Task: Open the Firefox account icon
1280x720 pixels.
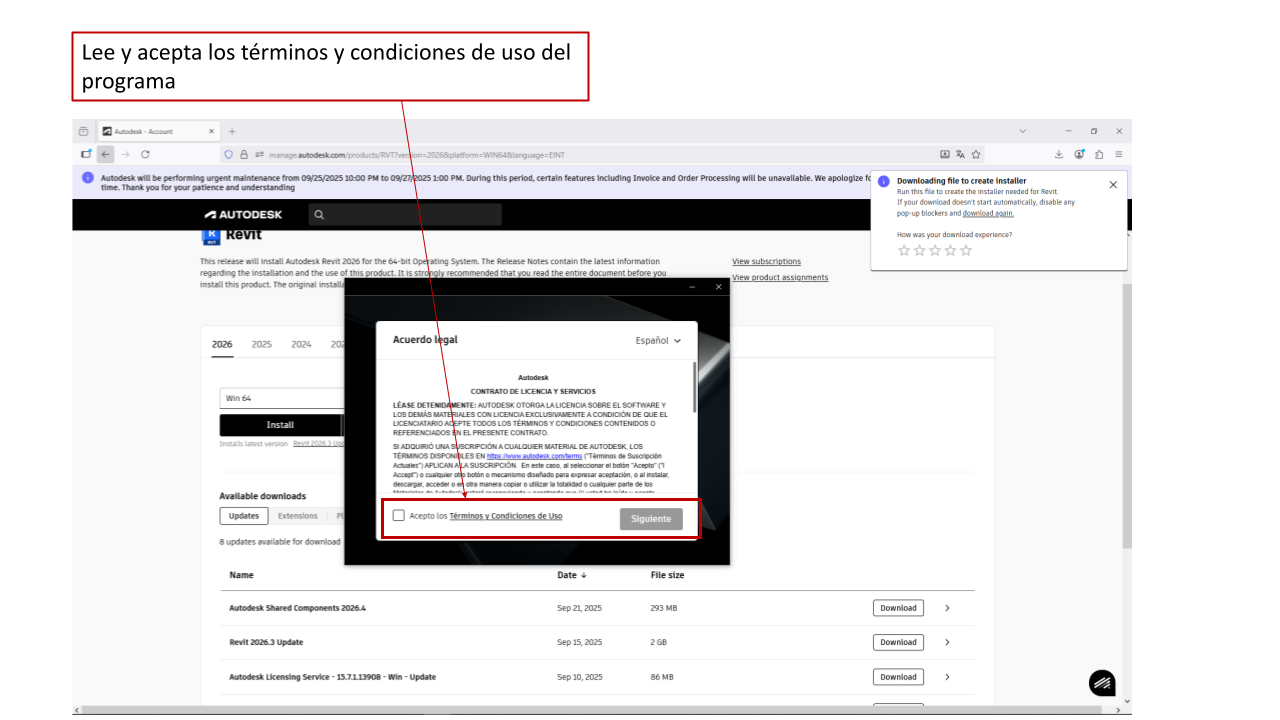Action: 1080,154
